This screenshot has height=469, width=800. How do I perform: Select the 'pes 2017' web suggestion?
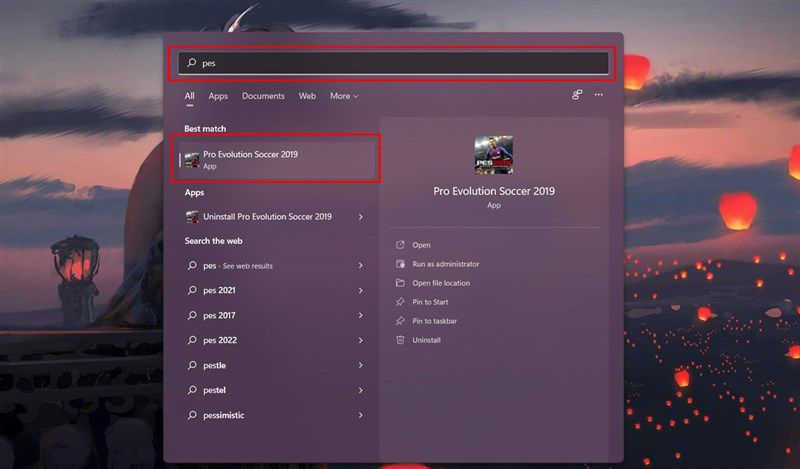276,315
